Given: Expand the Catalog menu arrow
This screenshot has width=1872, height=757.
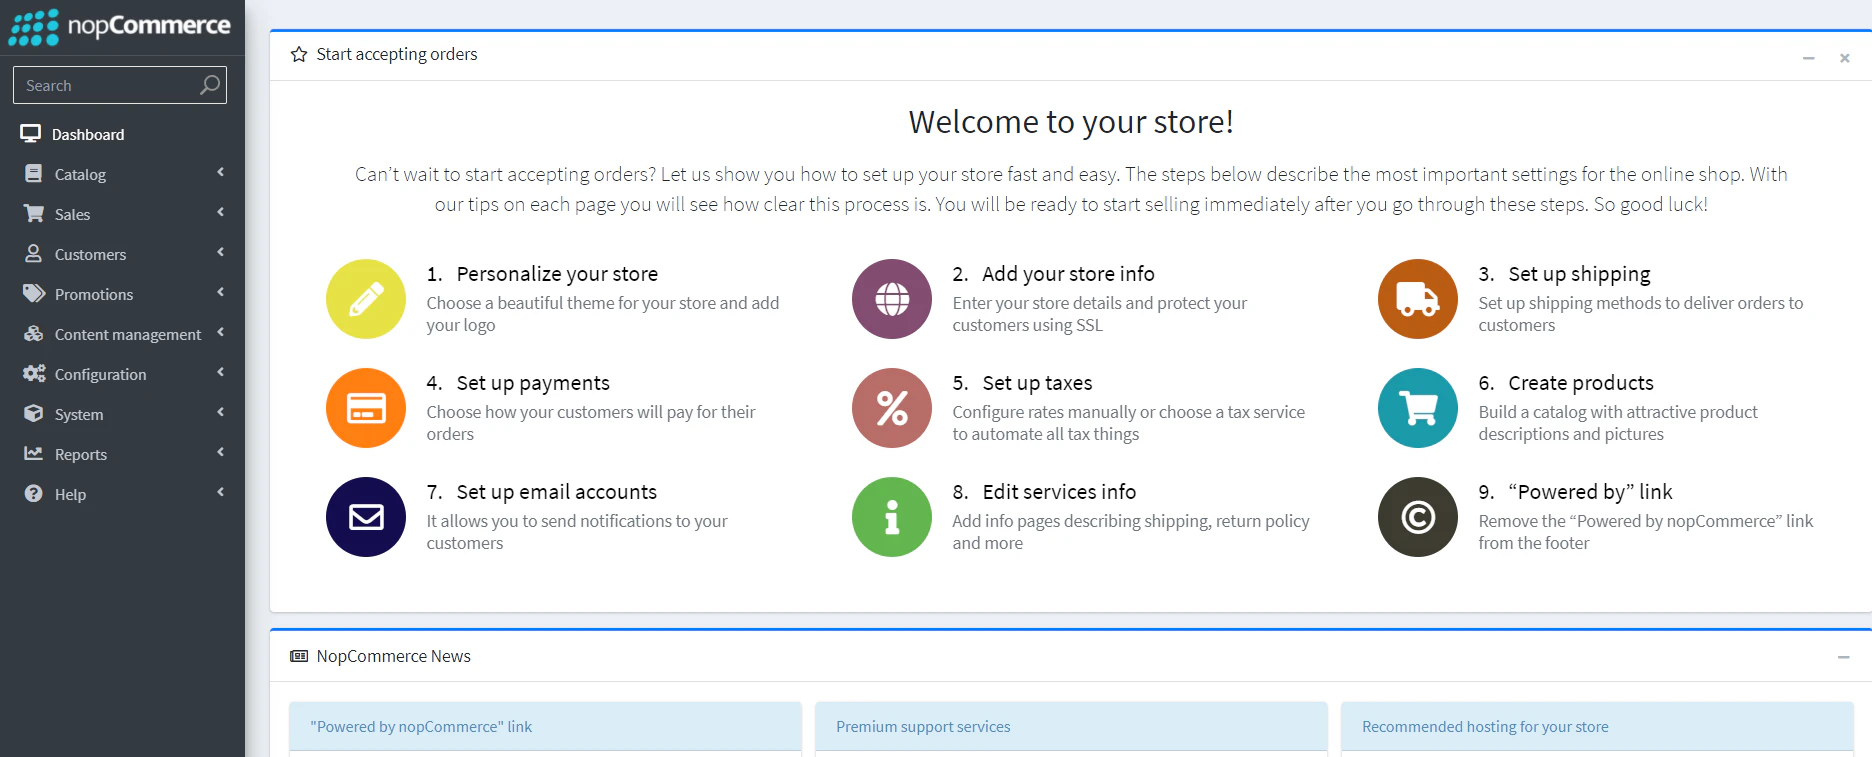Looking at the screenshot, I should [220, 172].
